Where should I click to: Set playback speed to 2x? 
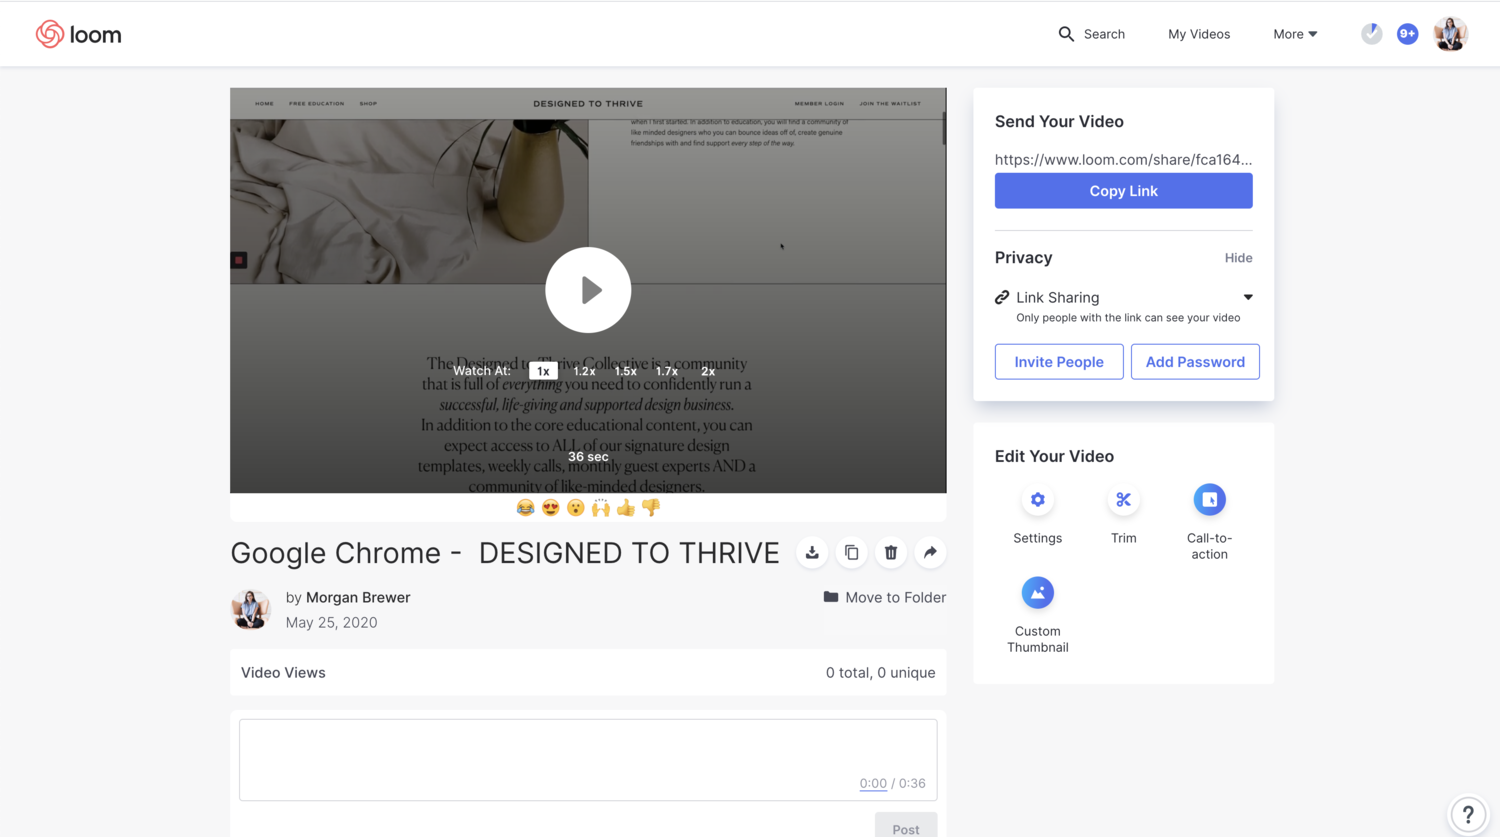coord(708,371)
